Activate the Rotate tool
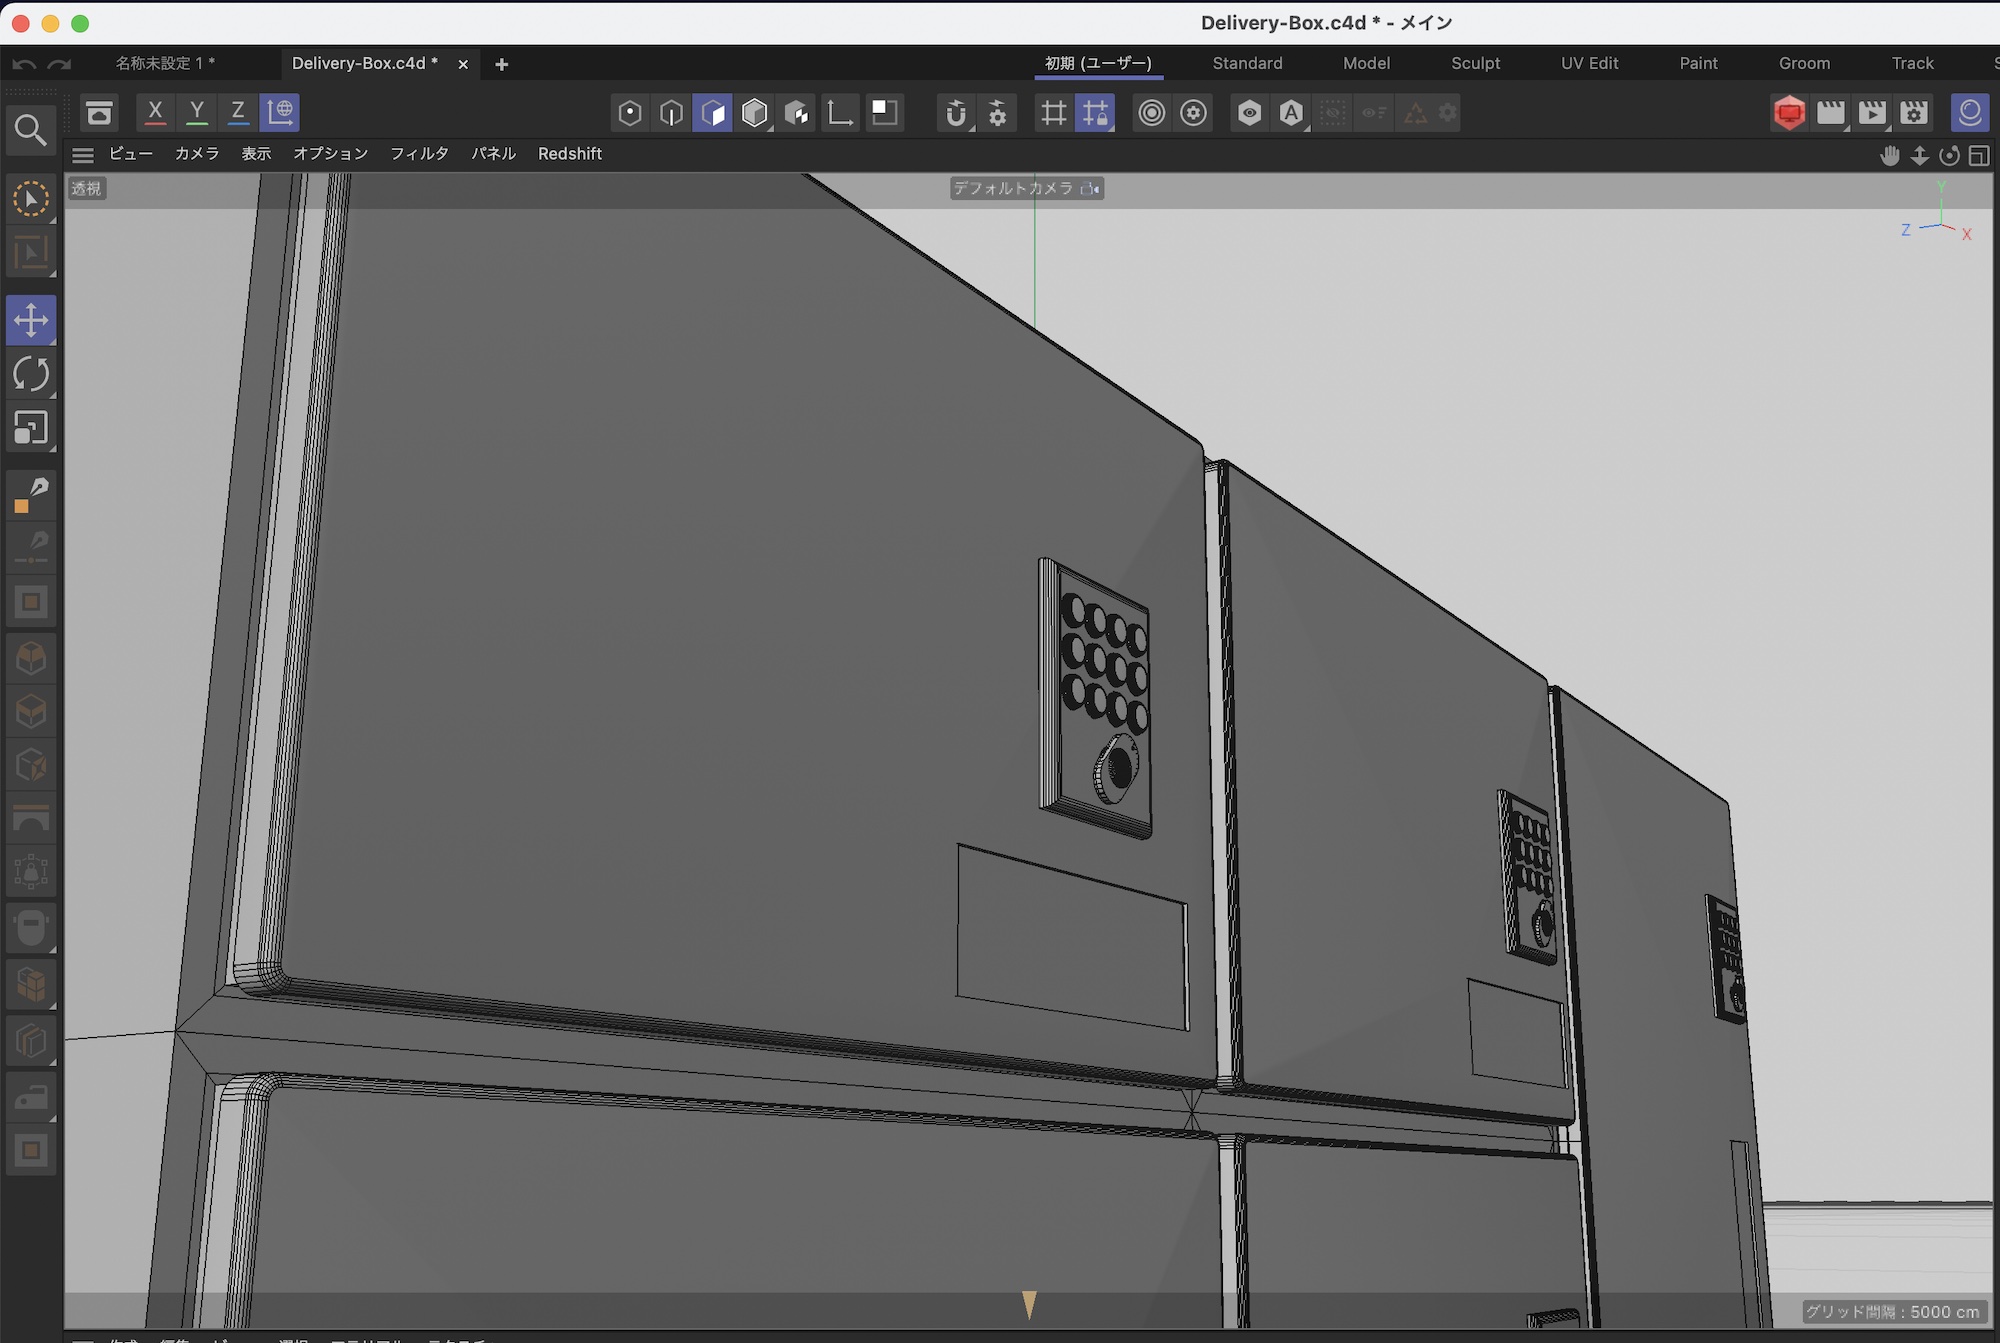 pyautogui.click(x=31, y=374)
